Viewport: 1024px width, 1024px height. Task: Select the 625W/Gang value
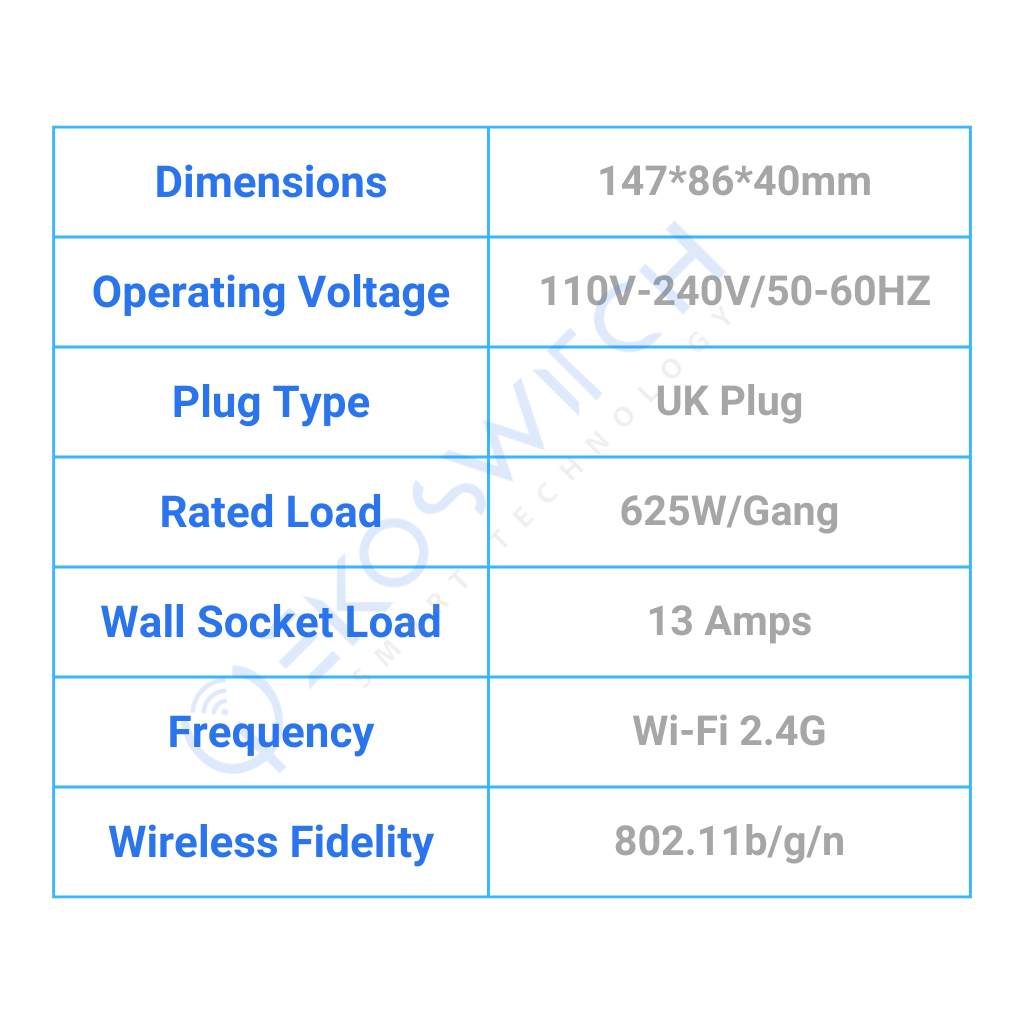pyautogui.click(x=729, y=511)
